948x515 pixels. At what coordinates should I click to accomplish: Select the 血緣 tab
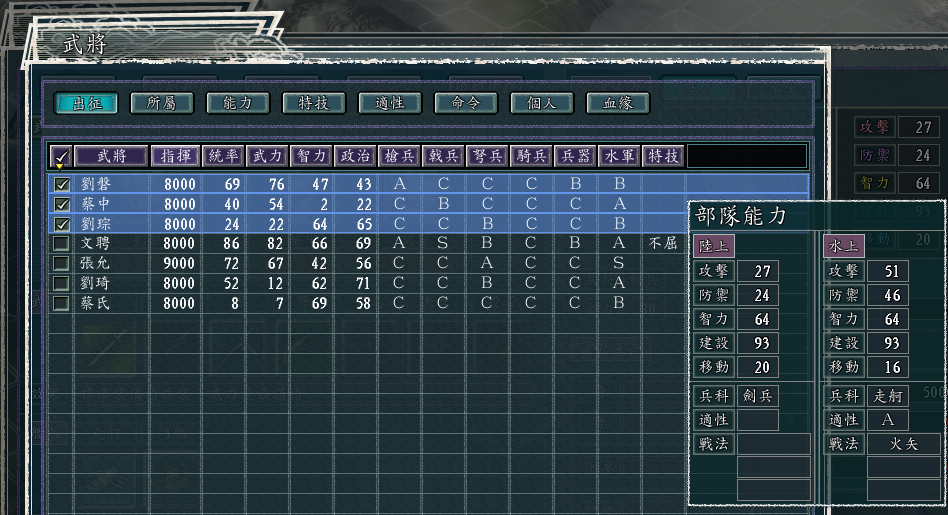618,103
